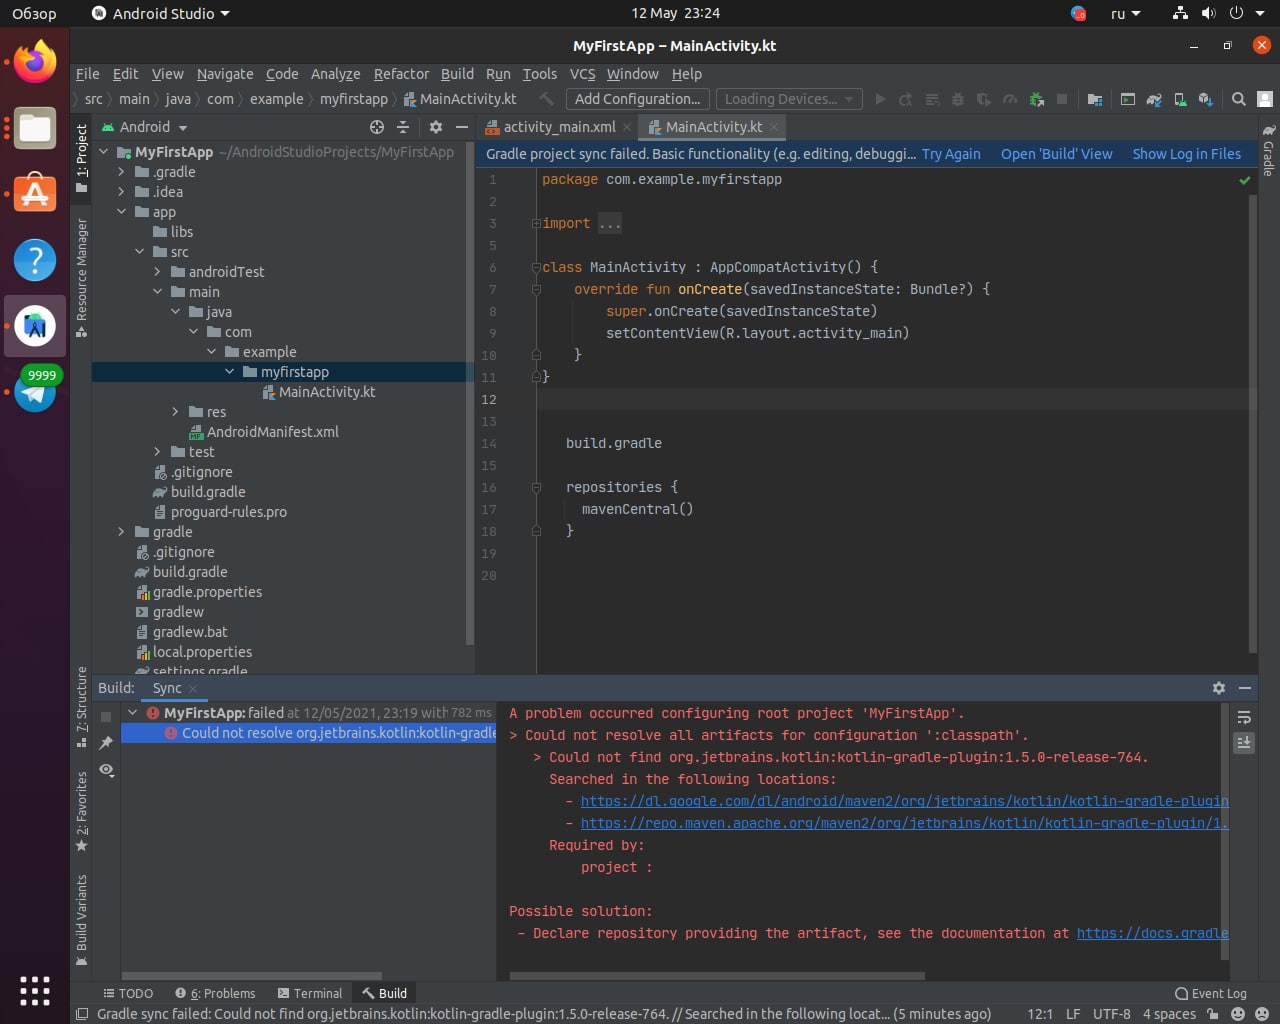Toggle the Structure tool window tab
This screenshot has width=1280, height=1024.
(x=82, y=707)
